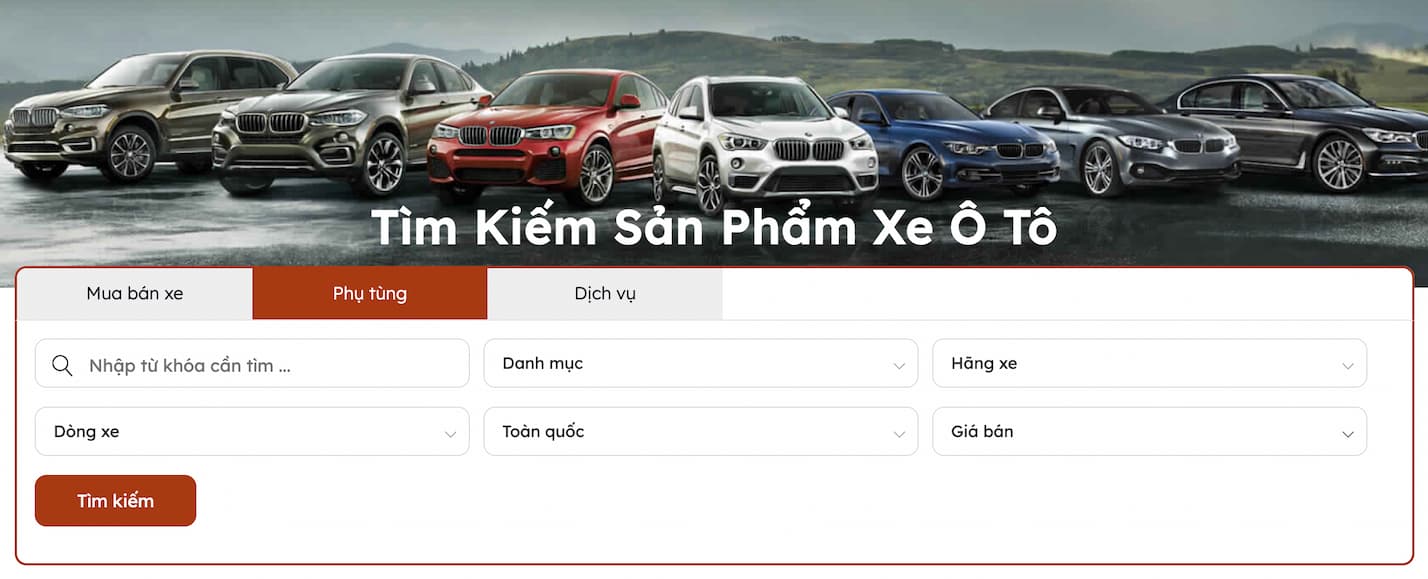This screenshot has width=1428, height=579.
Task: Click the Giá bán dropdown chevron arrow
Action: tap(1348, 434)
